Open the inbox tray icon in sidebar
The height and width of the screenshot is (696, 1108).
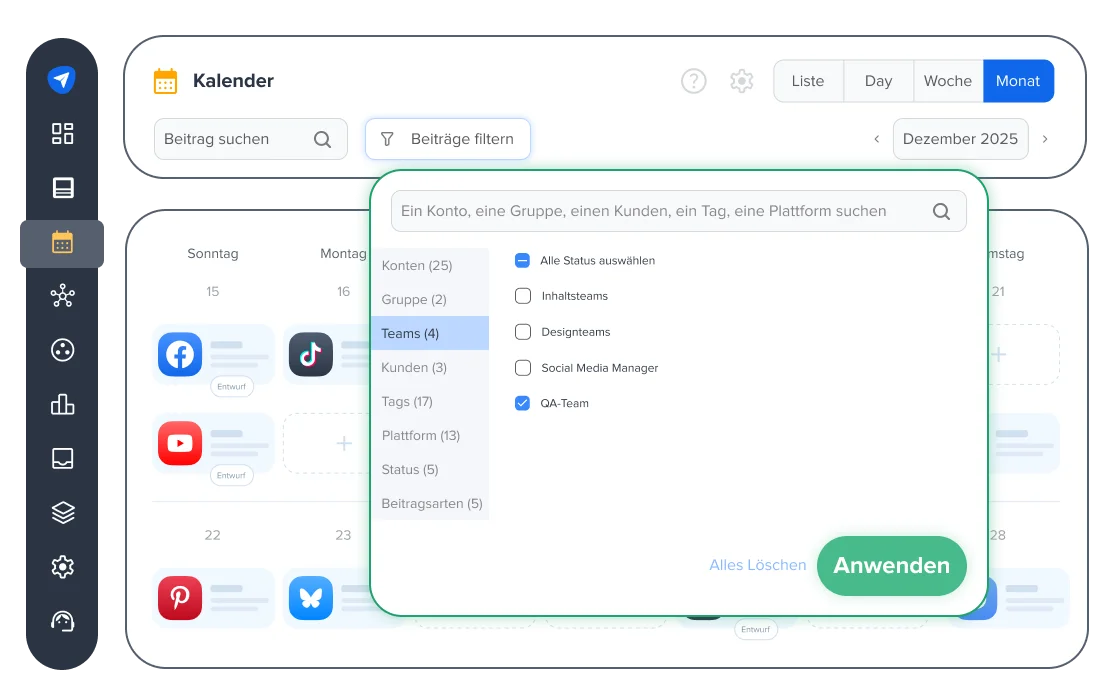[x=63, y=458]
